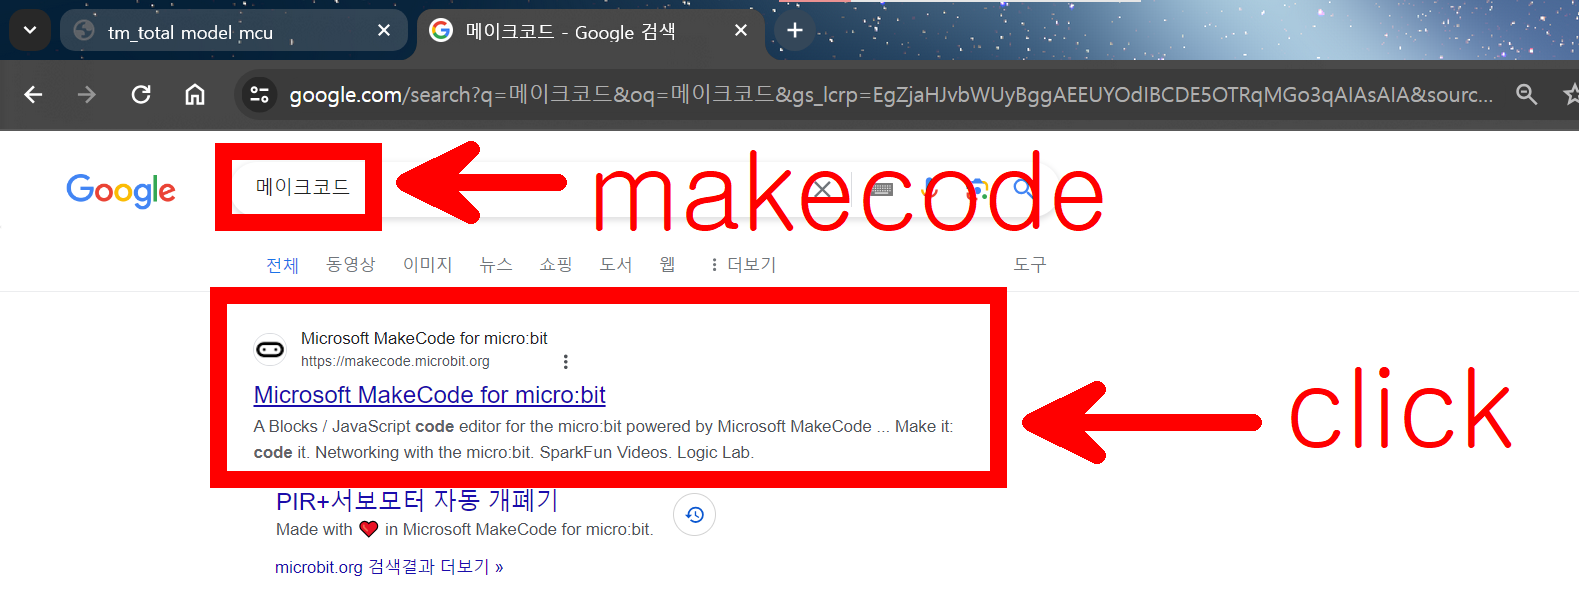
Task: Click the Microsoft MakeCode for micro:bit site name
Action: 424,338
